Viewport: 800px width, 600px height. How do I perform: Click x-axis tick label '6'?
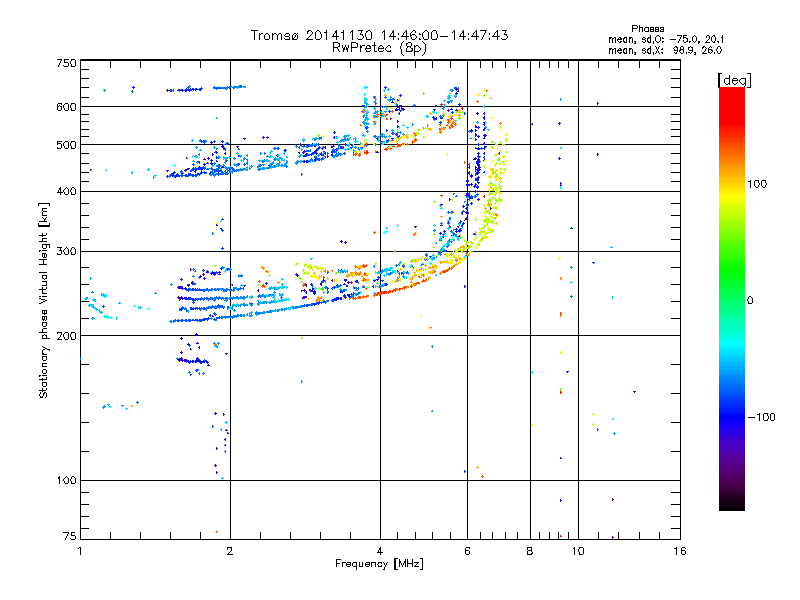pyautogui.click(x=467, y=551)
